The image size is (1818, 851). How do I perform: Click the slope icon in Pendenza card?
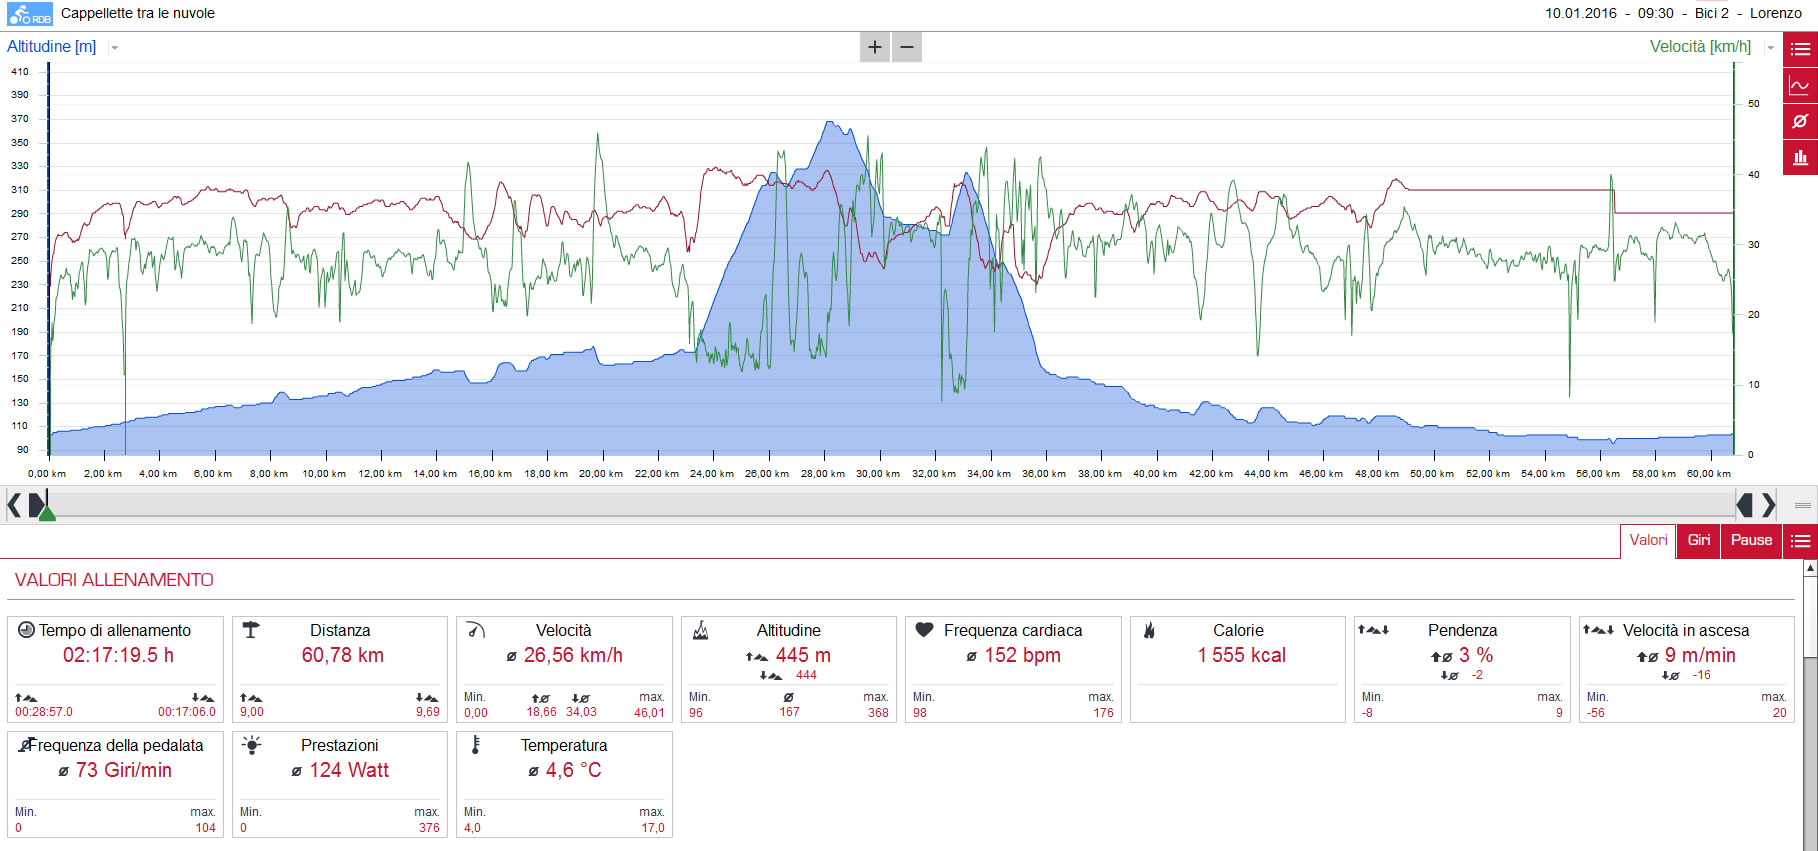pyautogui.click(x=1373, y=630)
